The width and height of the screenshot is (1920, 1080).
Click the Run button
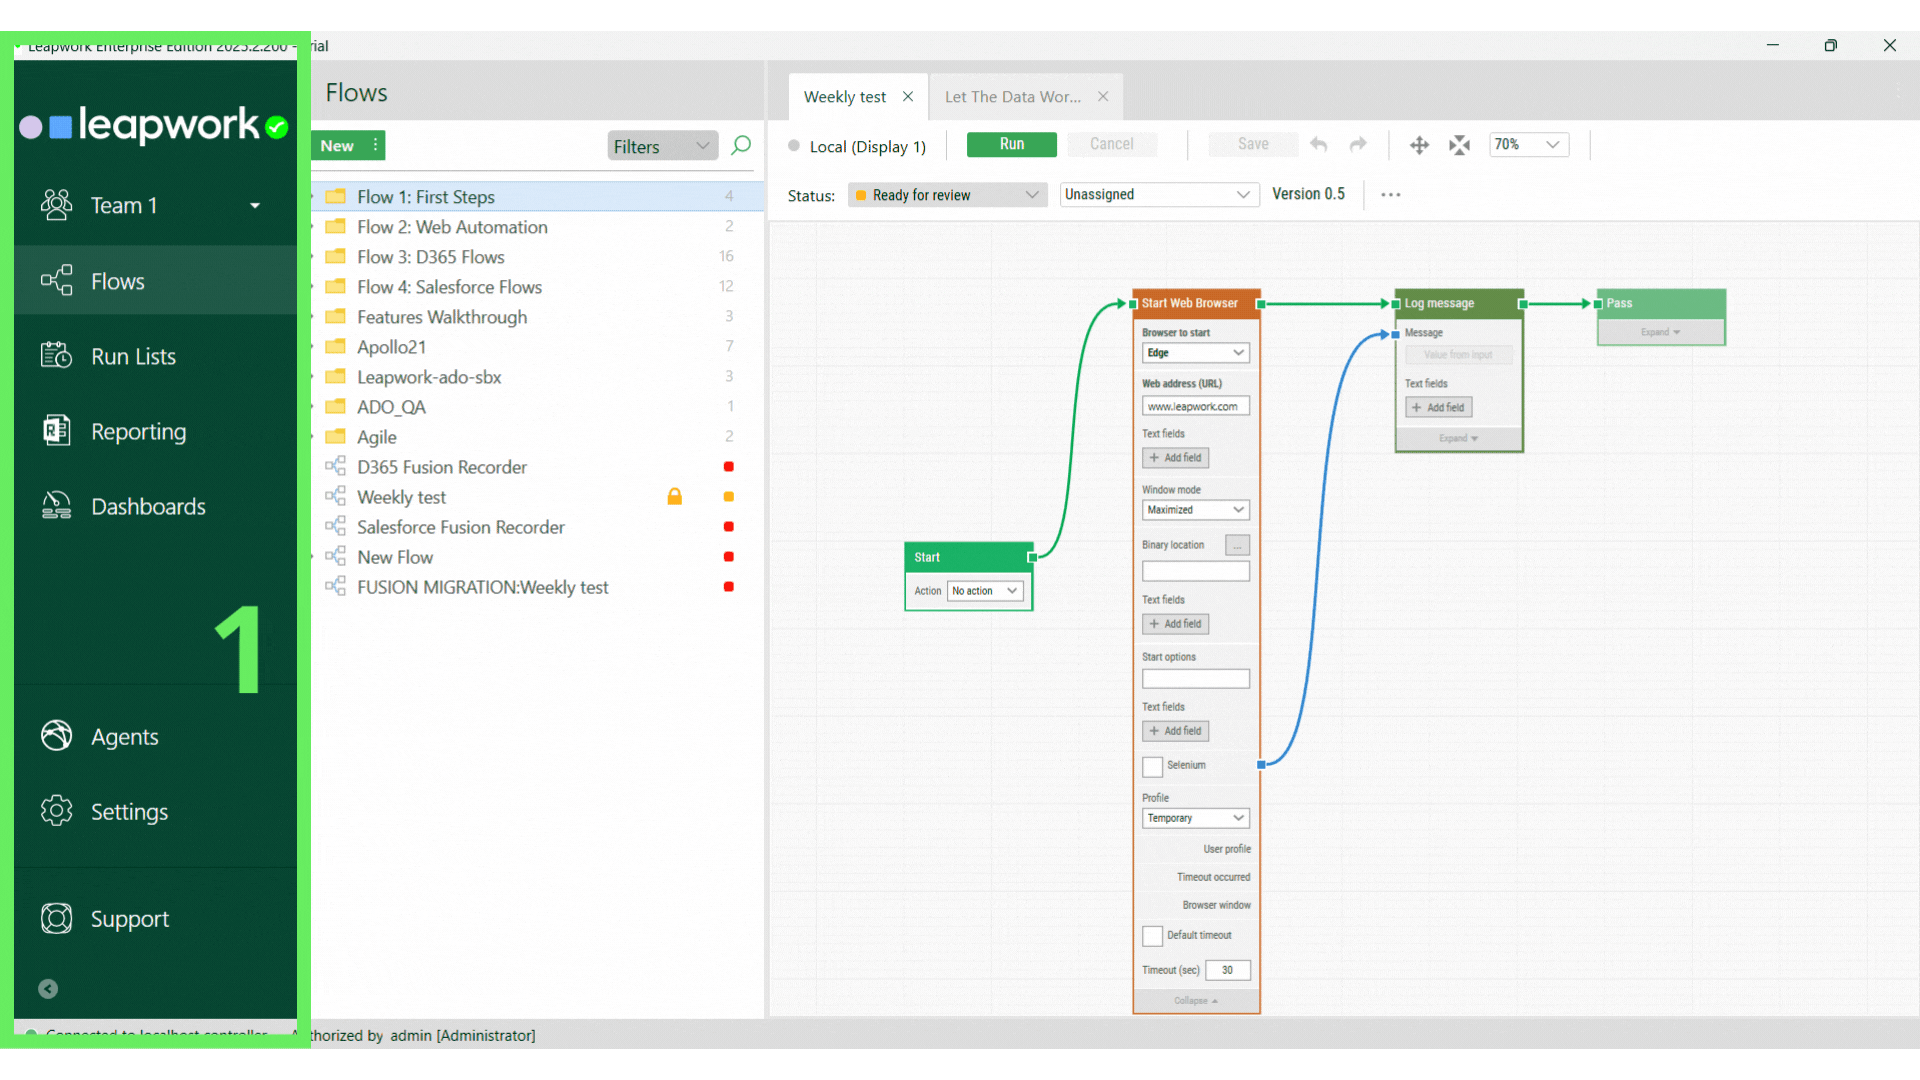point(1011,144)
